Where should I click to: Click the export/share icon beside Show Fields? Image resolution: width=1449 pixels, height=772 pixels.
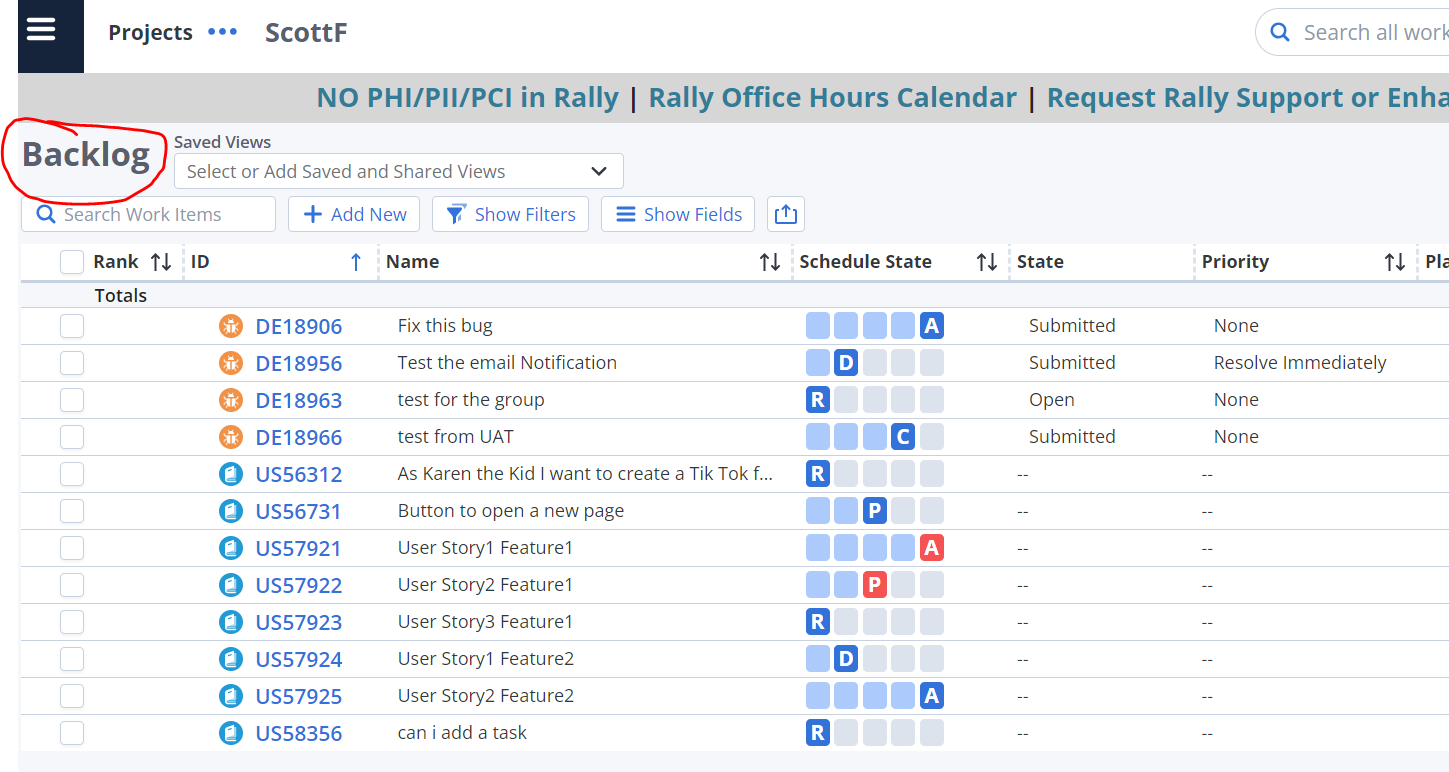click(785, 214)
